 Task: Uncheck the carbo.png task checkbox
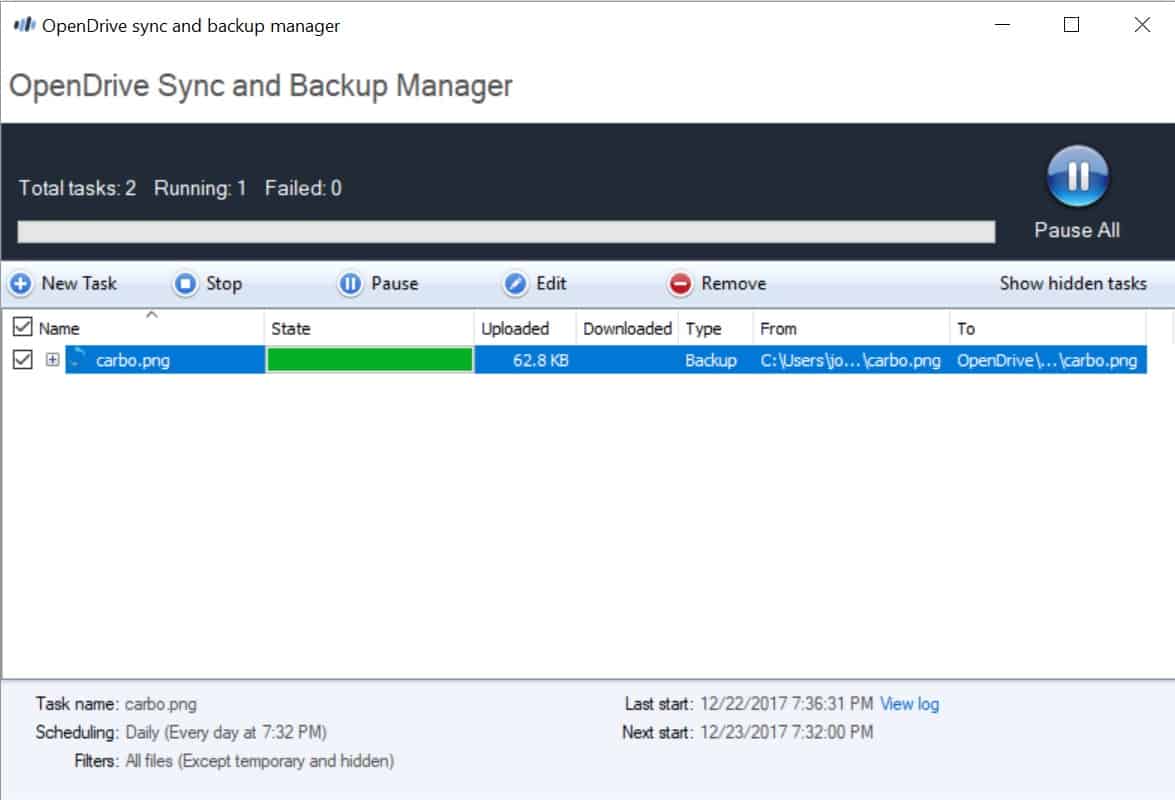tap(22, 361)
